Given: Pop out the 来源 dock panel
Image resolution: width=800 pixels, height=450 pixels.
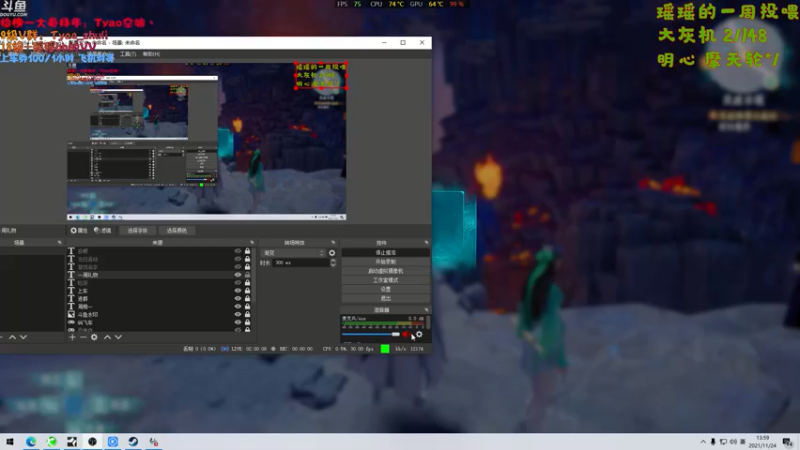Looking at the screenshot, I should (x=252, y=243).
